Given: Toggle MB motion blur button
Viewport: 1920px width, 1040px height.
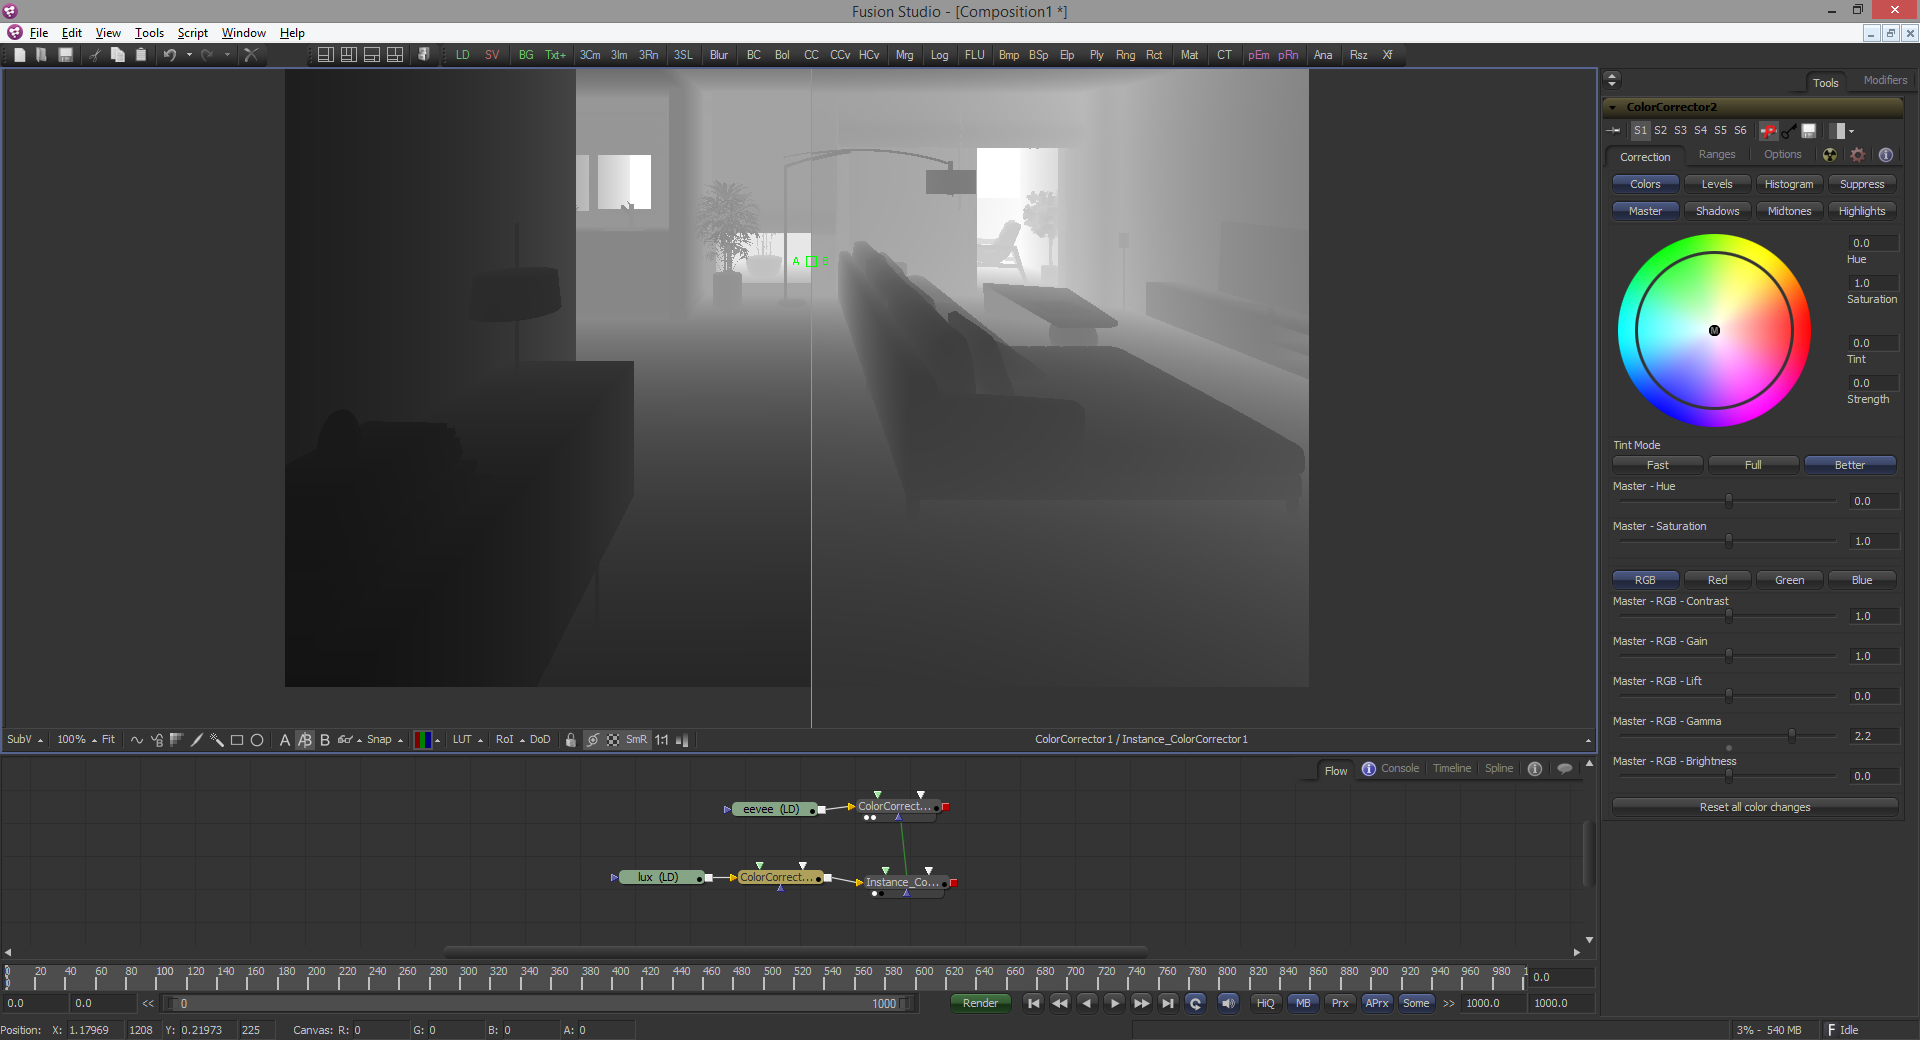Looking at the screenshot, I should tap(1302, 1003).
